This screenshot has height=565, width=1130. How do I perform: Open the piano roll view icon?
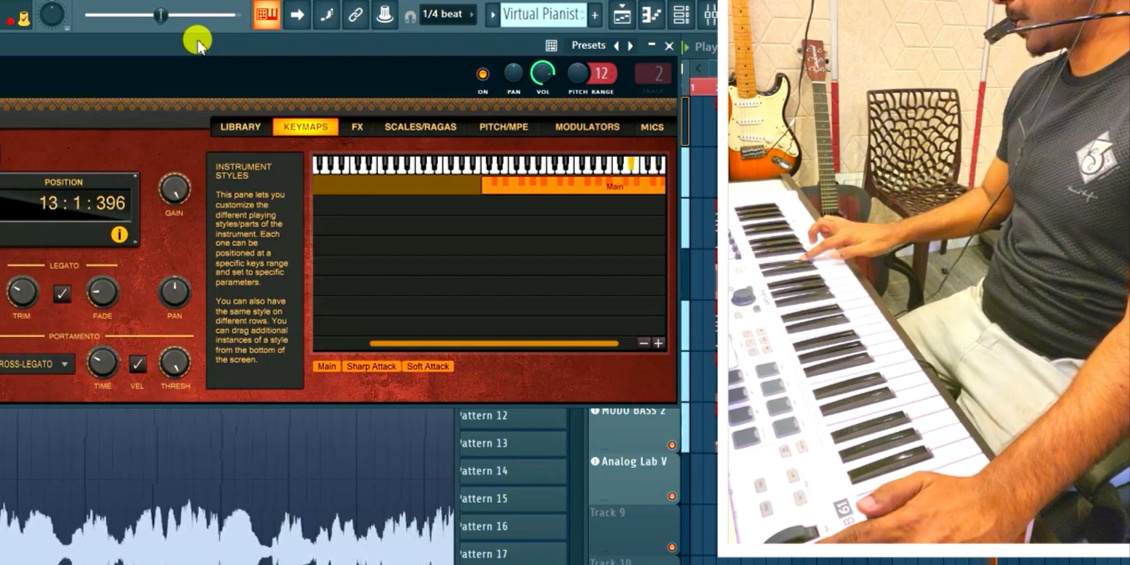pyautogui.click(x=651, y=14)
